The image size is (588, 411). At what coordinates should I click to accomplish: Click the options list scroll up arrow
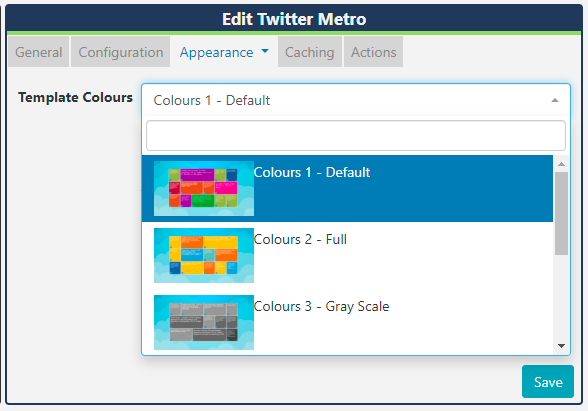[x=561, y=164]
